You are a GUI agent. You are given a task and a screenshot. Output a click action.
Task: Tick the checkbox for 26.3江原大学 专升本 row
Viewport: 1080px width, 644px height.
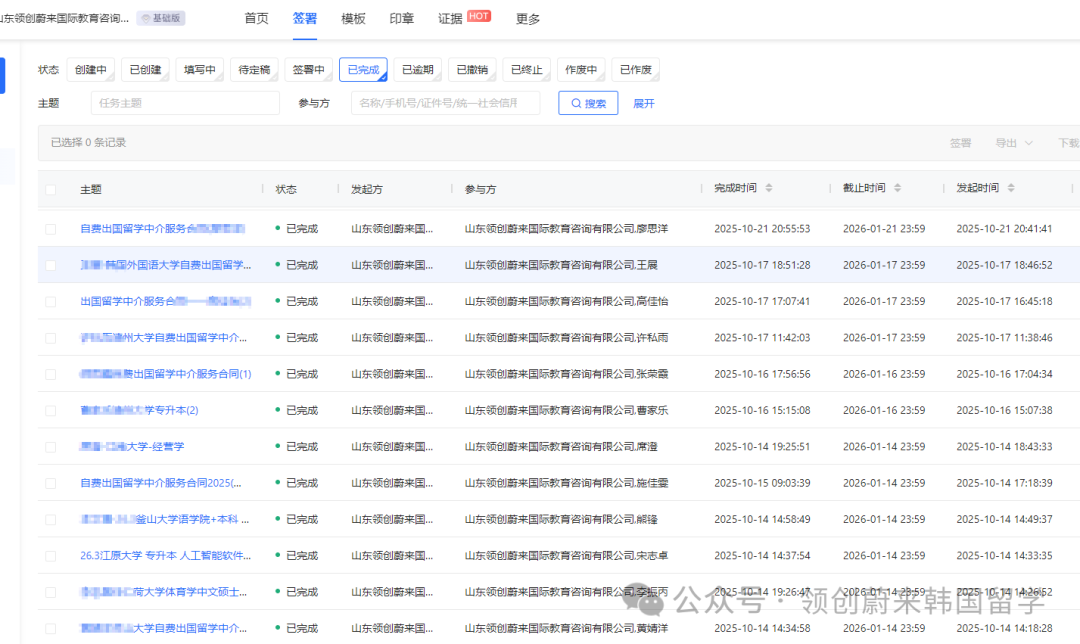click(49, 555)
